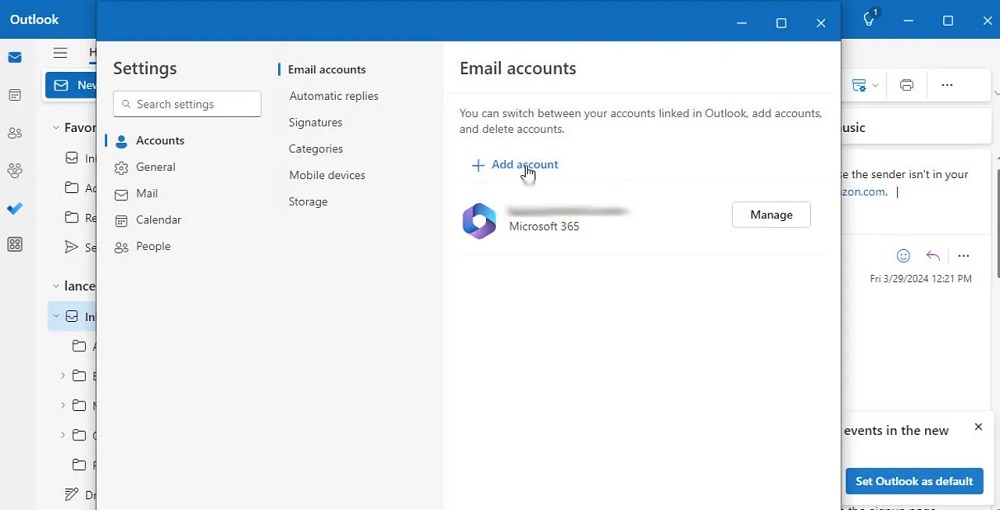This screenshot has width=1000, height=510.
Task: Add a smiley reaction to the message
Action: point(903,256)
